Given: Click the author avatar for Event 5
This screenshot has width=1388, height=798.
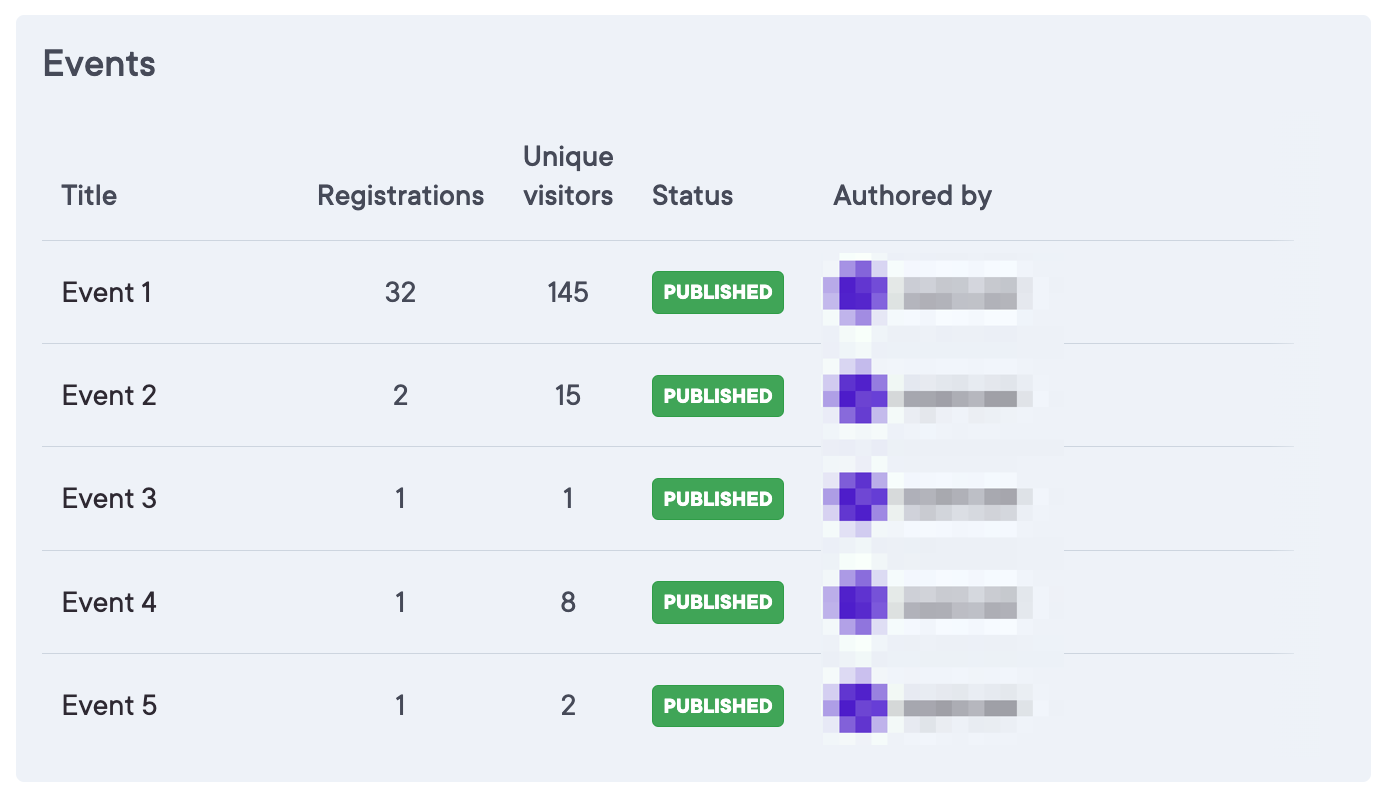Looking at the screenshot, I should pos(855,705).
